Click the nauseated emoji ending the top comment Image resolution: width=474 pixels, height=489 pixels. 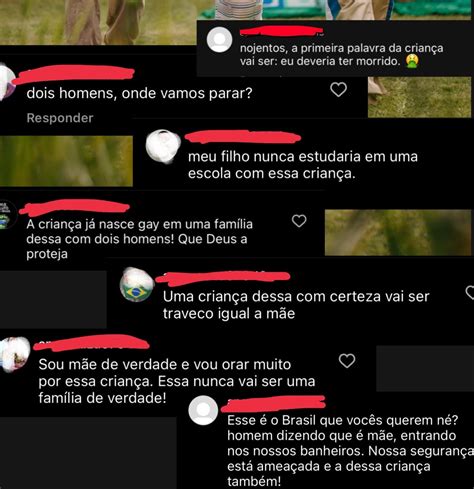click(412, 61)
